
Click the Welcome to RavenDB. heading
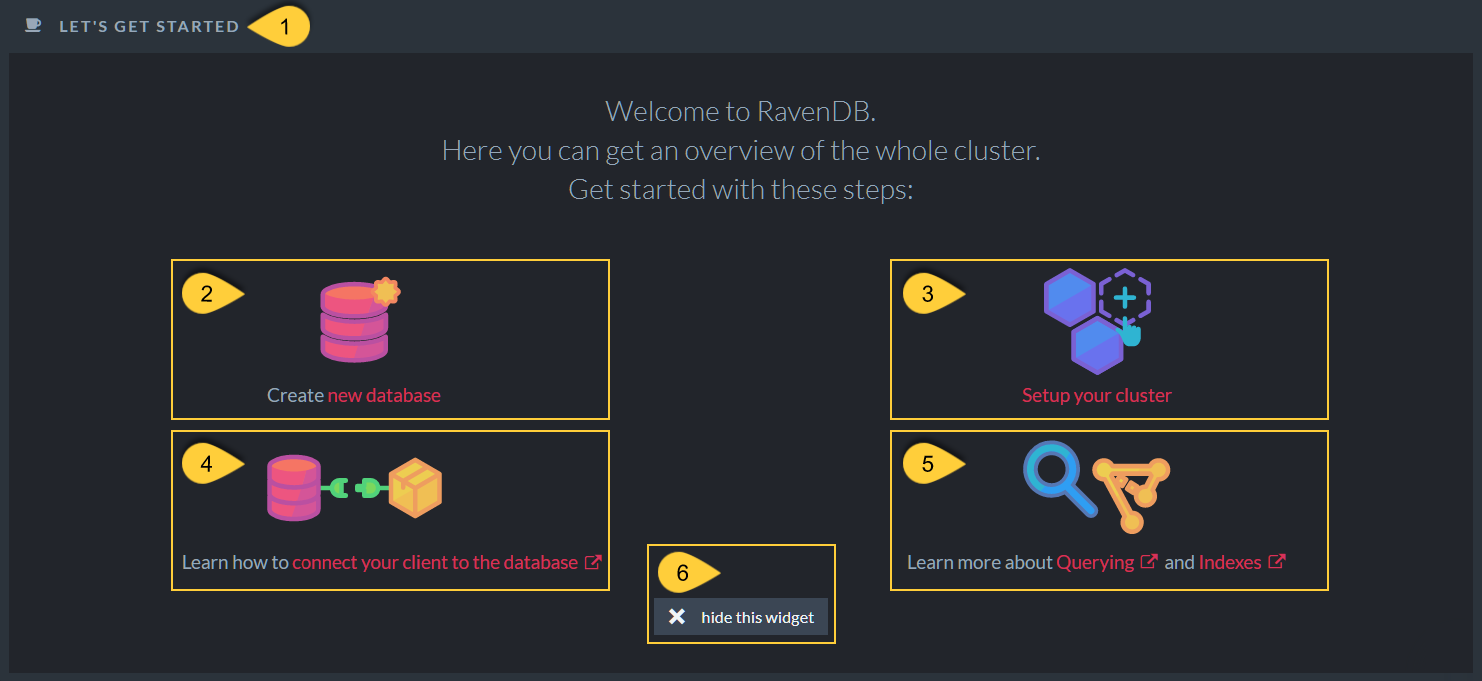[x=741, y=111]
